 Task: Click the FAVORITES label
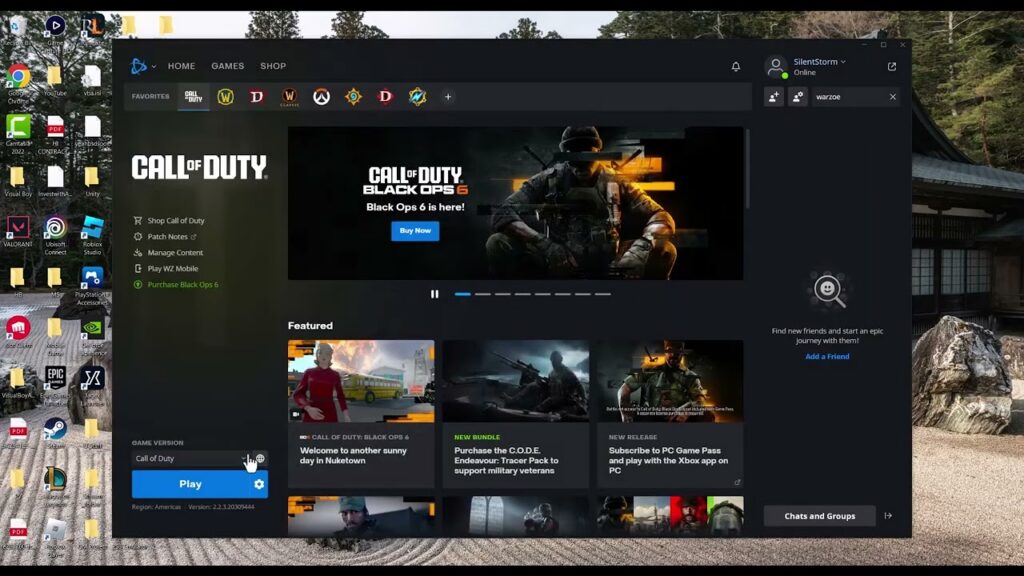pos(150,97)
